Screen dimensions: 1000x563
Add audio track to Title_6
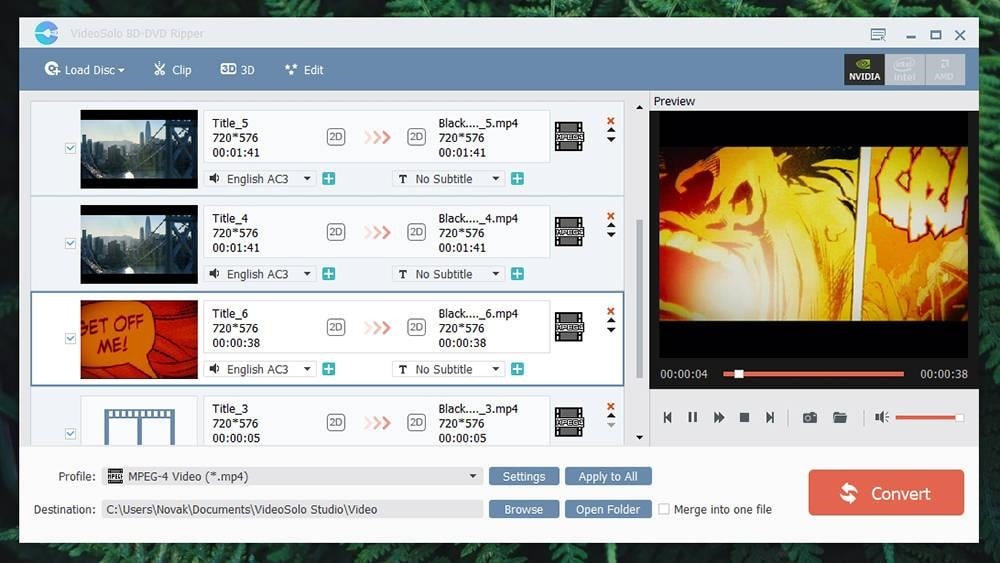[x=328, y=369]
